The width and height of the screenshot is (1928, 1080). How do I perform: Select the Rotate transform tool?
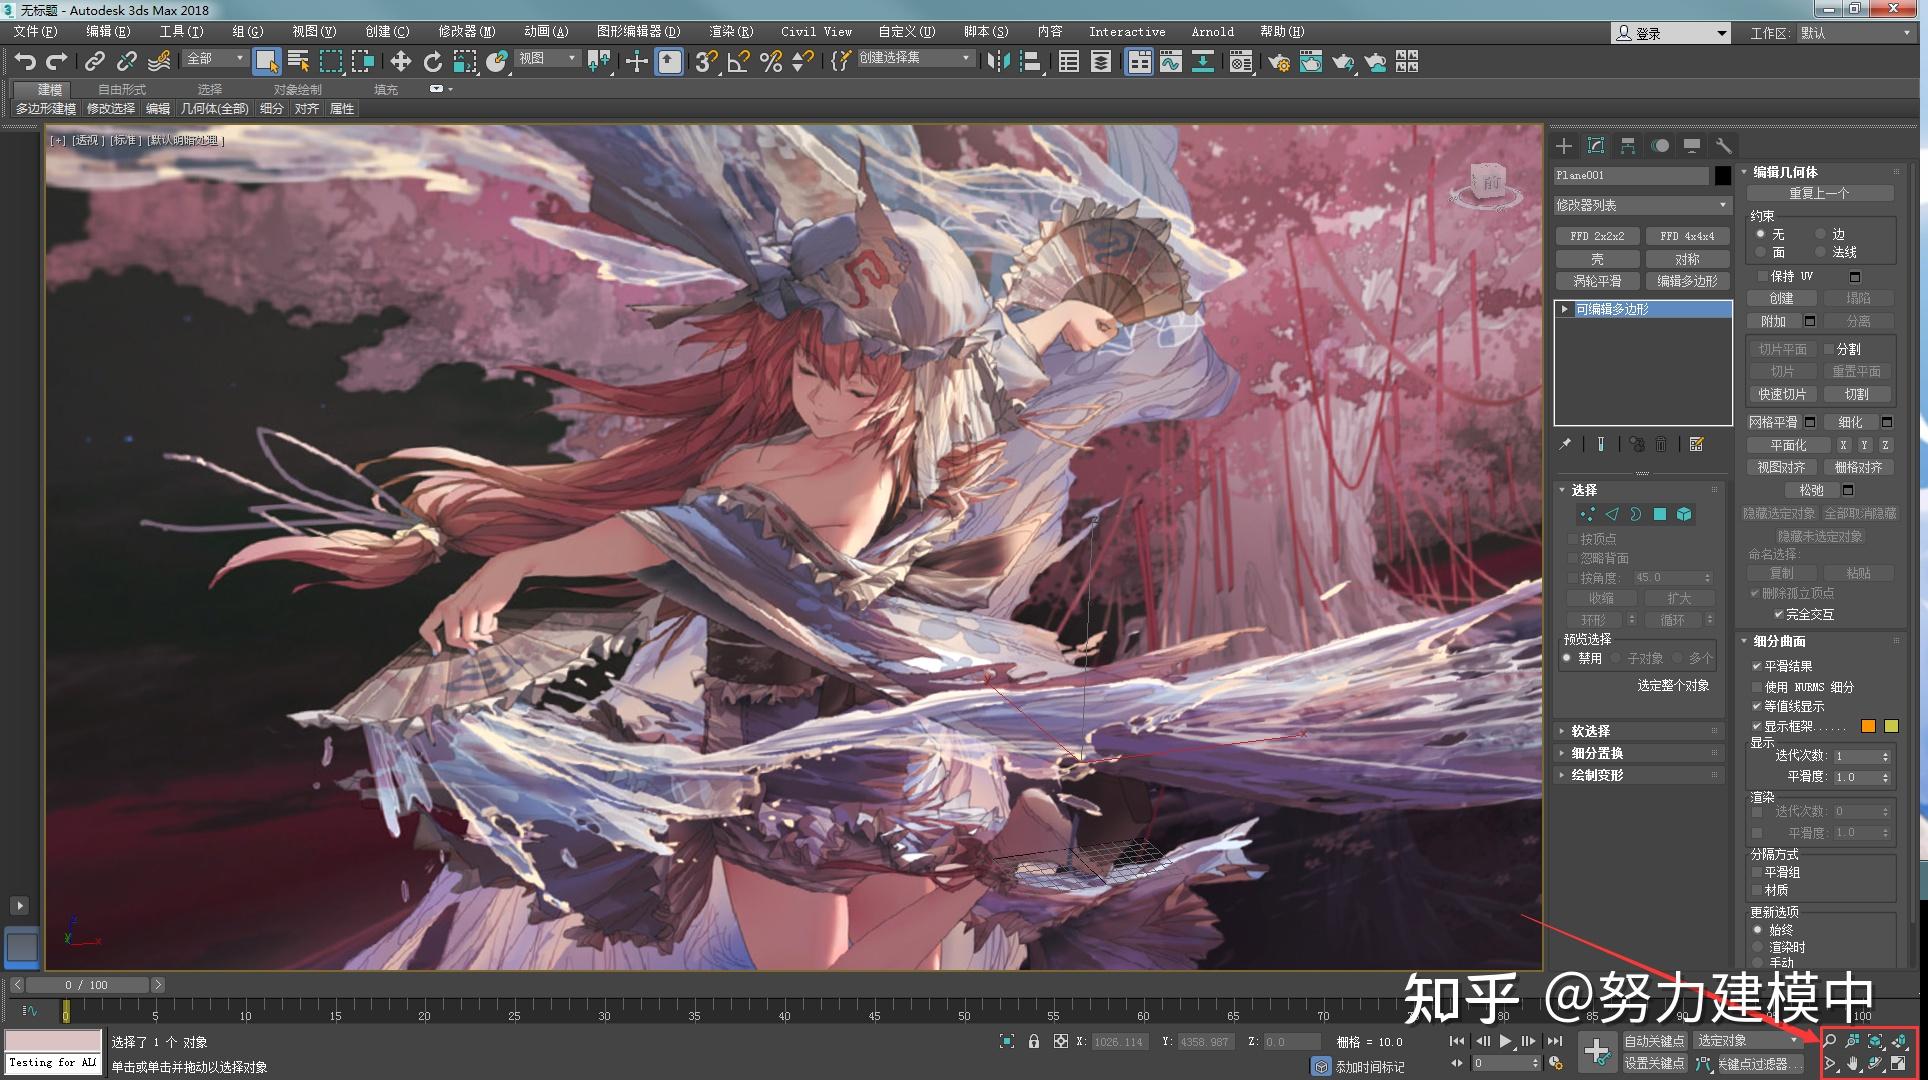[x=432, y=62]
